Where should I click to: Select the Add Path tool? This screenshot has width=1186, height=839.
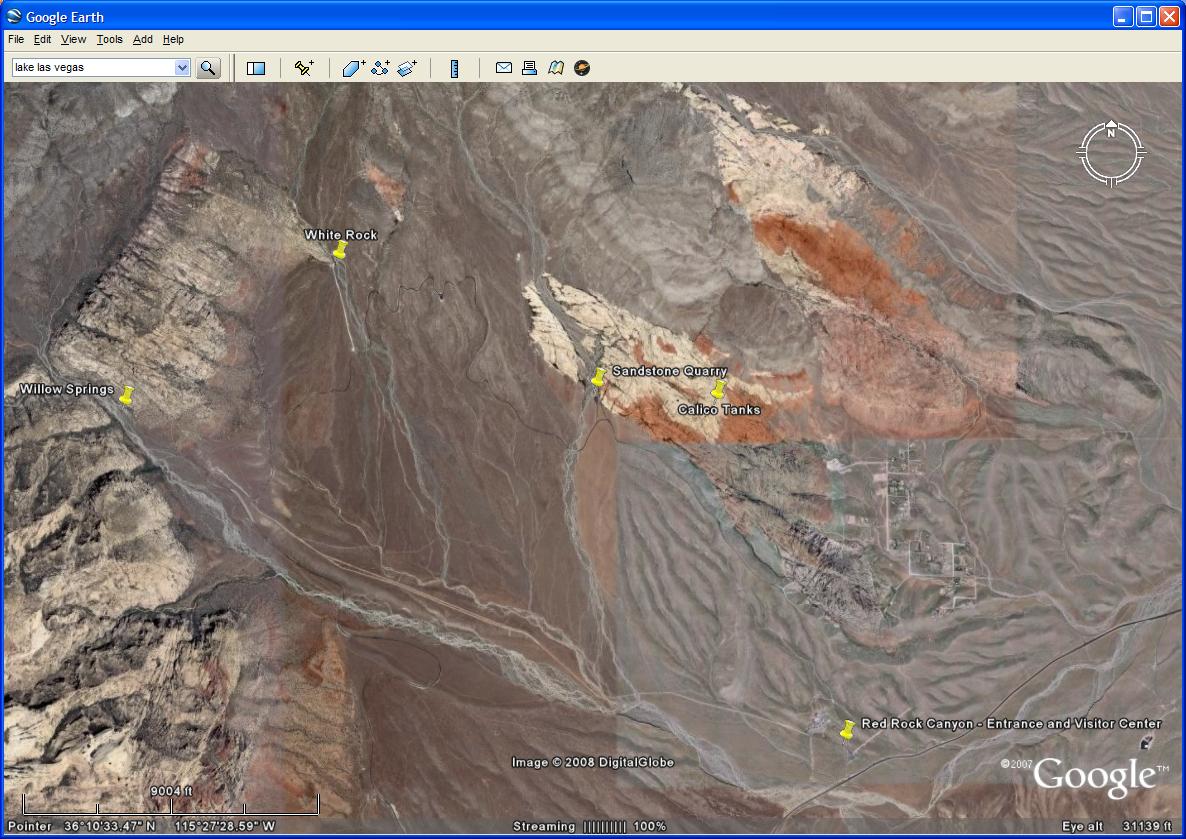point(380,68)
